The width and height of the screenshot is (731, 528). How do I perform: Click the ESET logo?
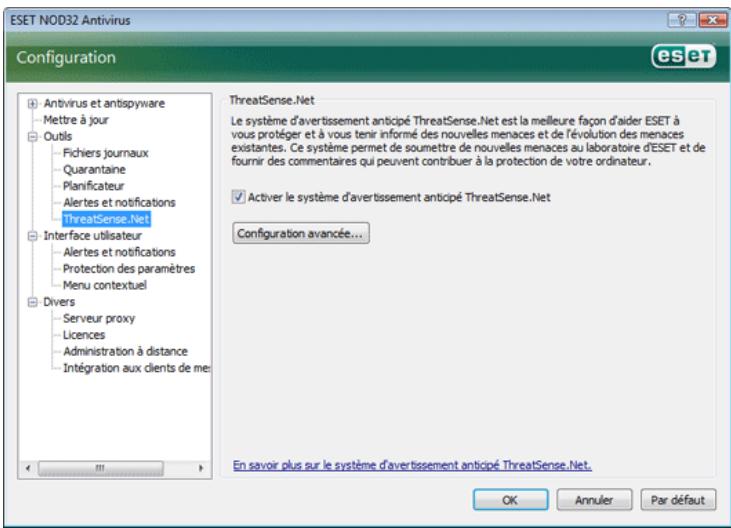tap(683, 57)
